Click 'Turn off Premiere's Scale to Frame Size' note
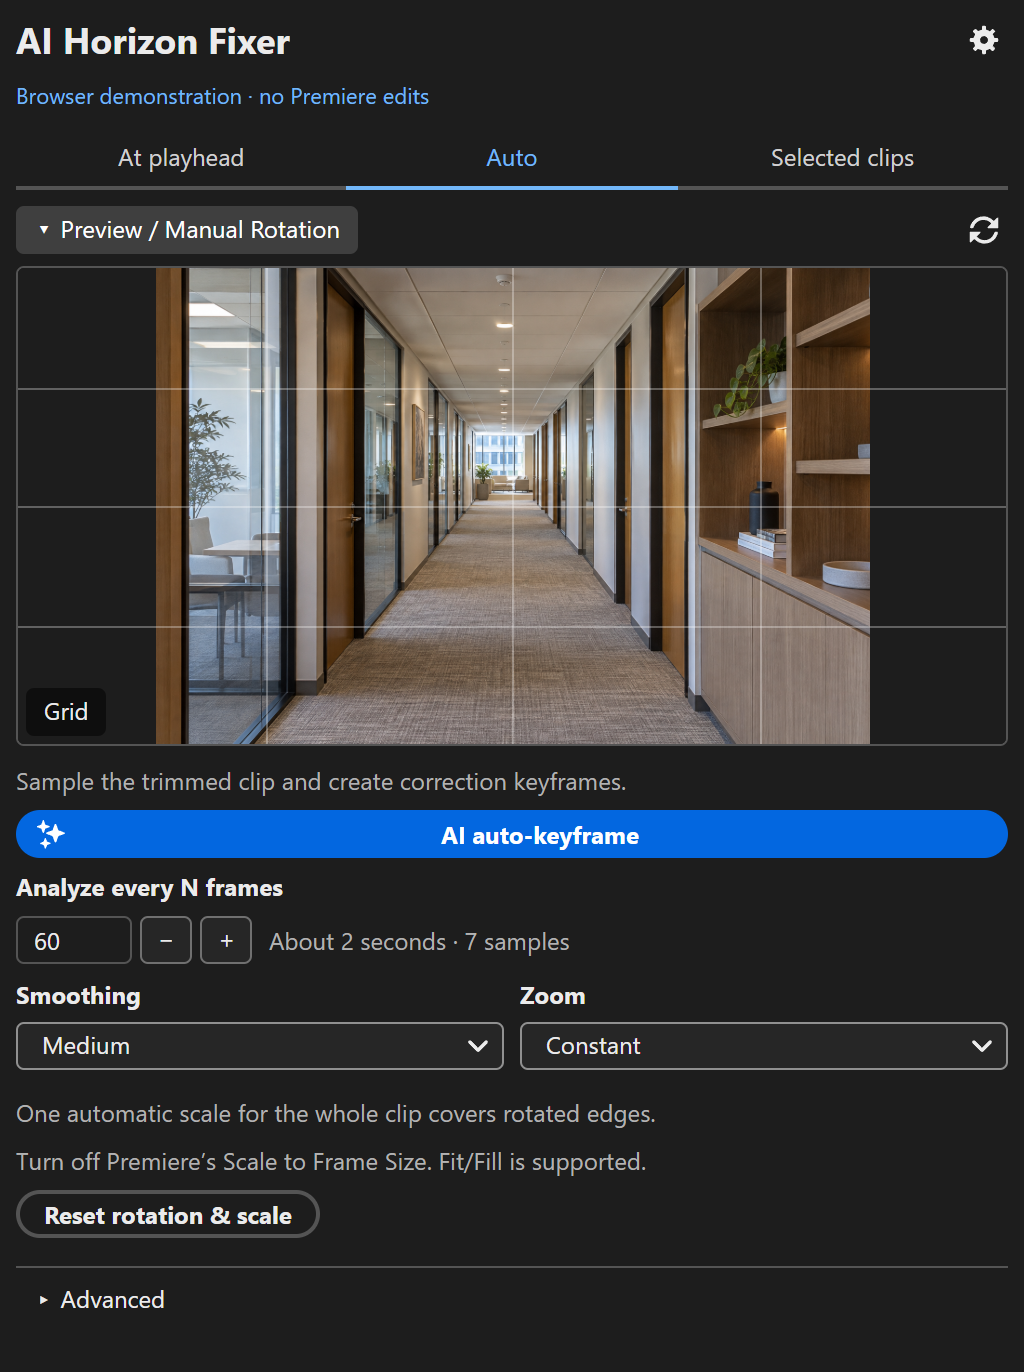 (331, 1162)
